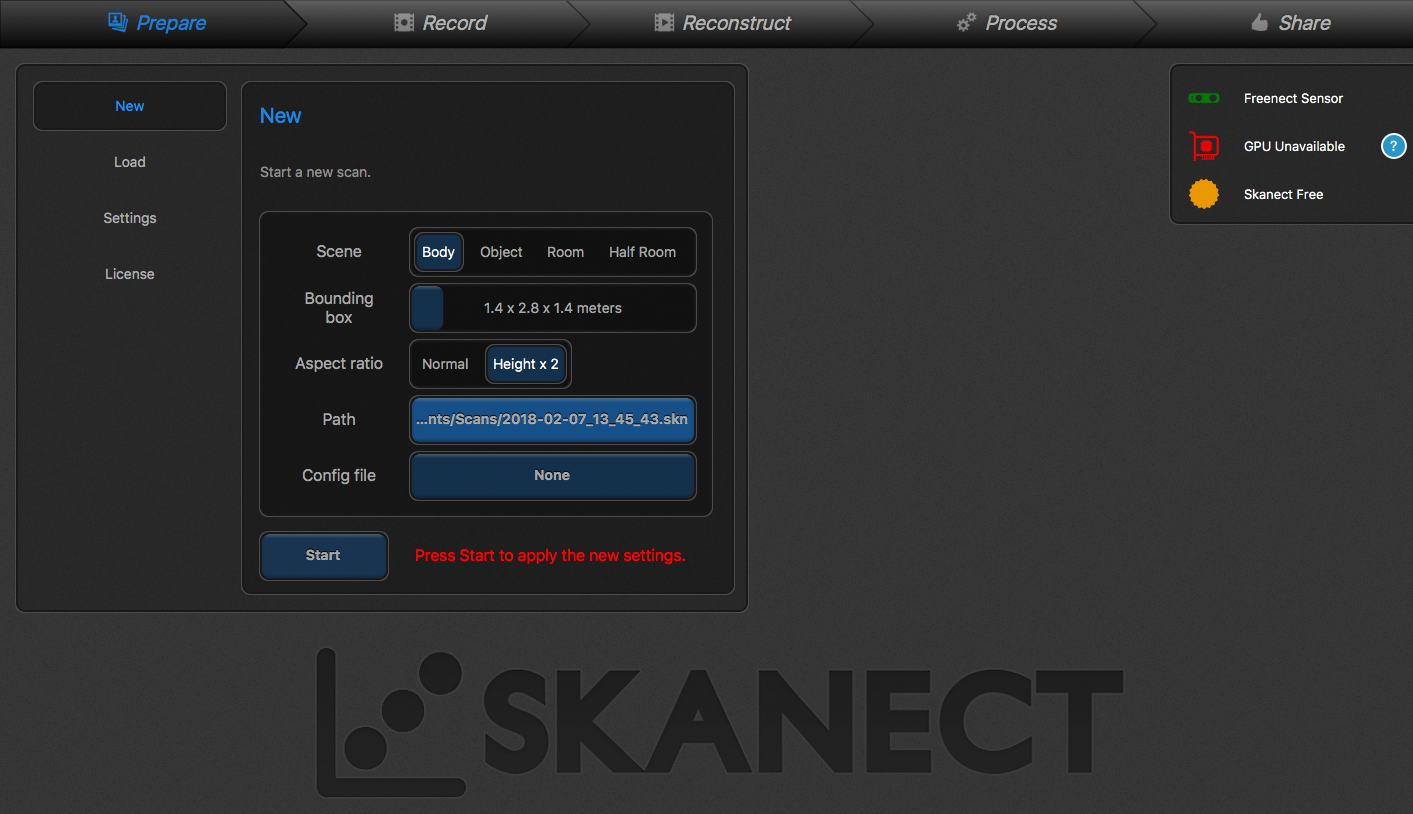This screenshot has width=1413, height=814.
Task: Click the red GPU Unavailable icon
Action: click(x=1204, y=146)
